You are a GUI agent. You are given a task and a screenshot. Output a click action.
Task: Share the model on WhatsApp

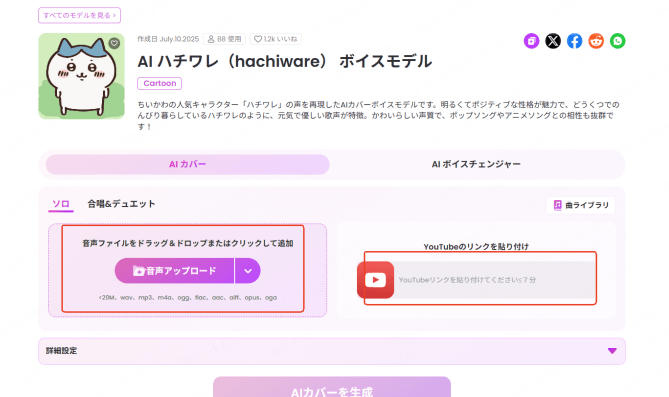click(617, 41)
